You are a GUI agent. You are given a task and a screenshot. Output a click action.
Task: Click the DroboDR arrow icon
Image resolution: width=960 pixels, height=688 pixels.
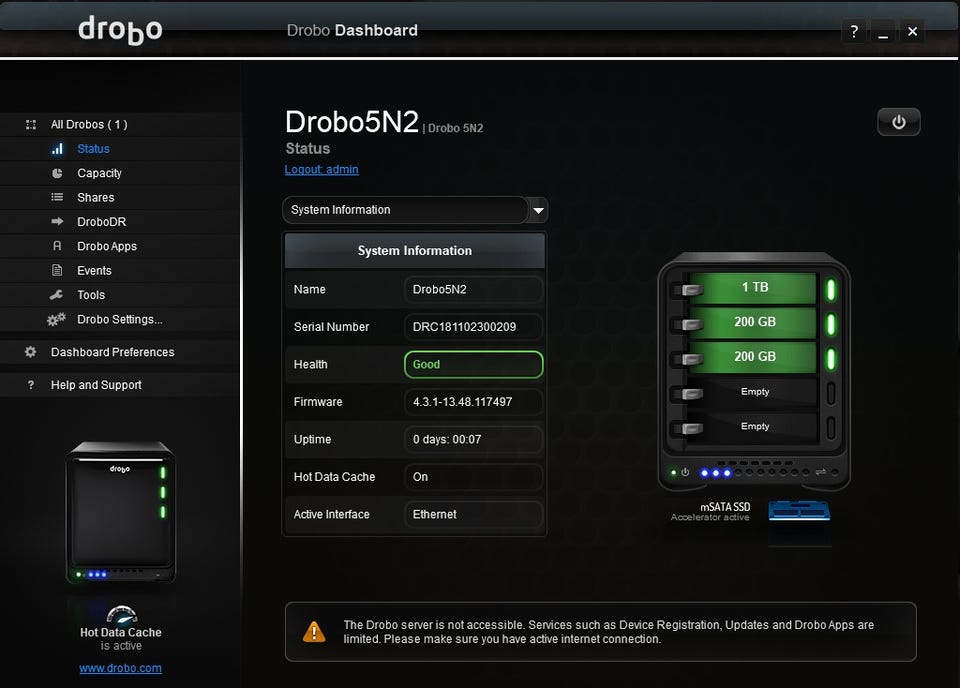coord(57,222)
